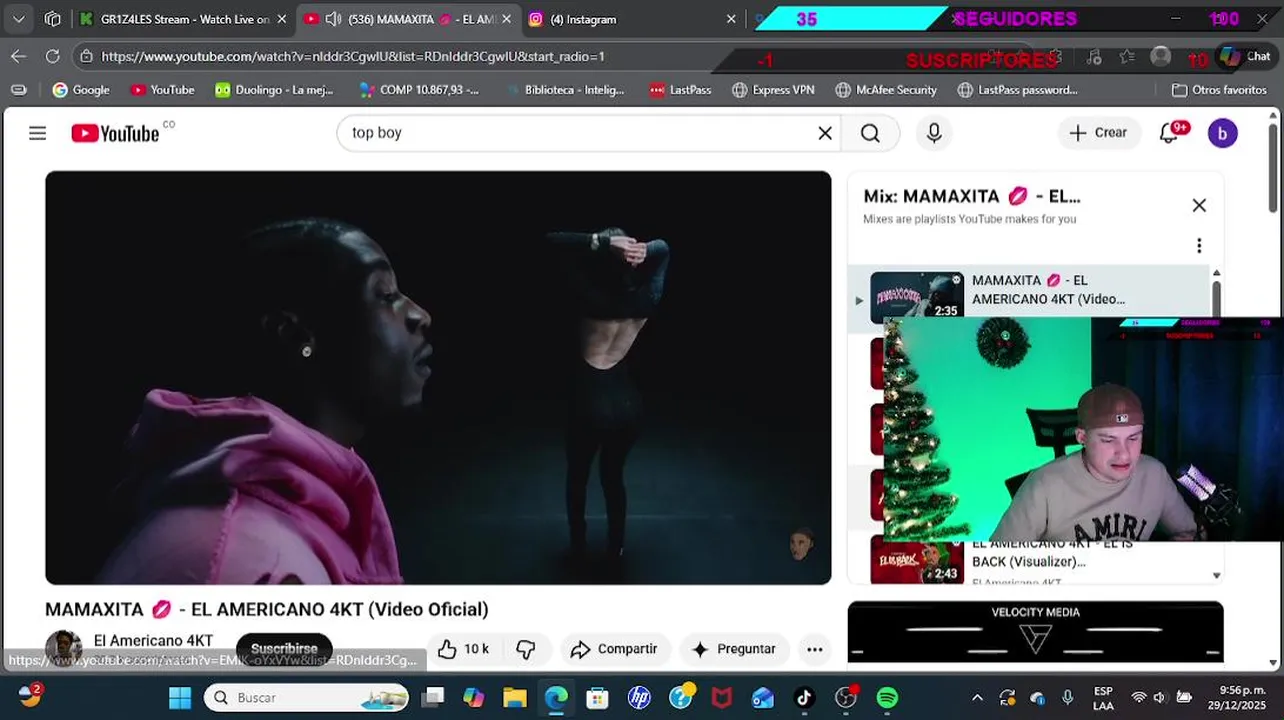The width and height of the screenshot is (1284, 720).
Task: Click the Preguntar button
Action: pyautogui.click(x=734, y=649)
